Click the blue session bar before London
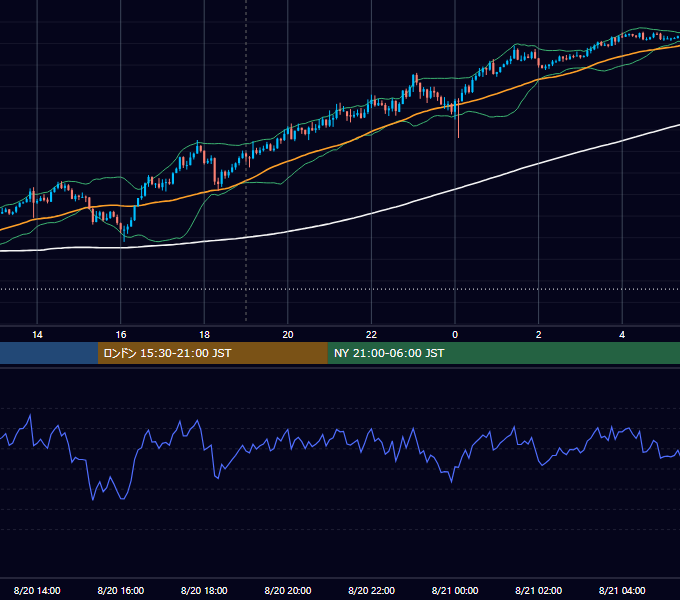Screen dimensions: 680x600 (x=49, y=353)
